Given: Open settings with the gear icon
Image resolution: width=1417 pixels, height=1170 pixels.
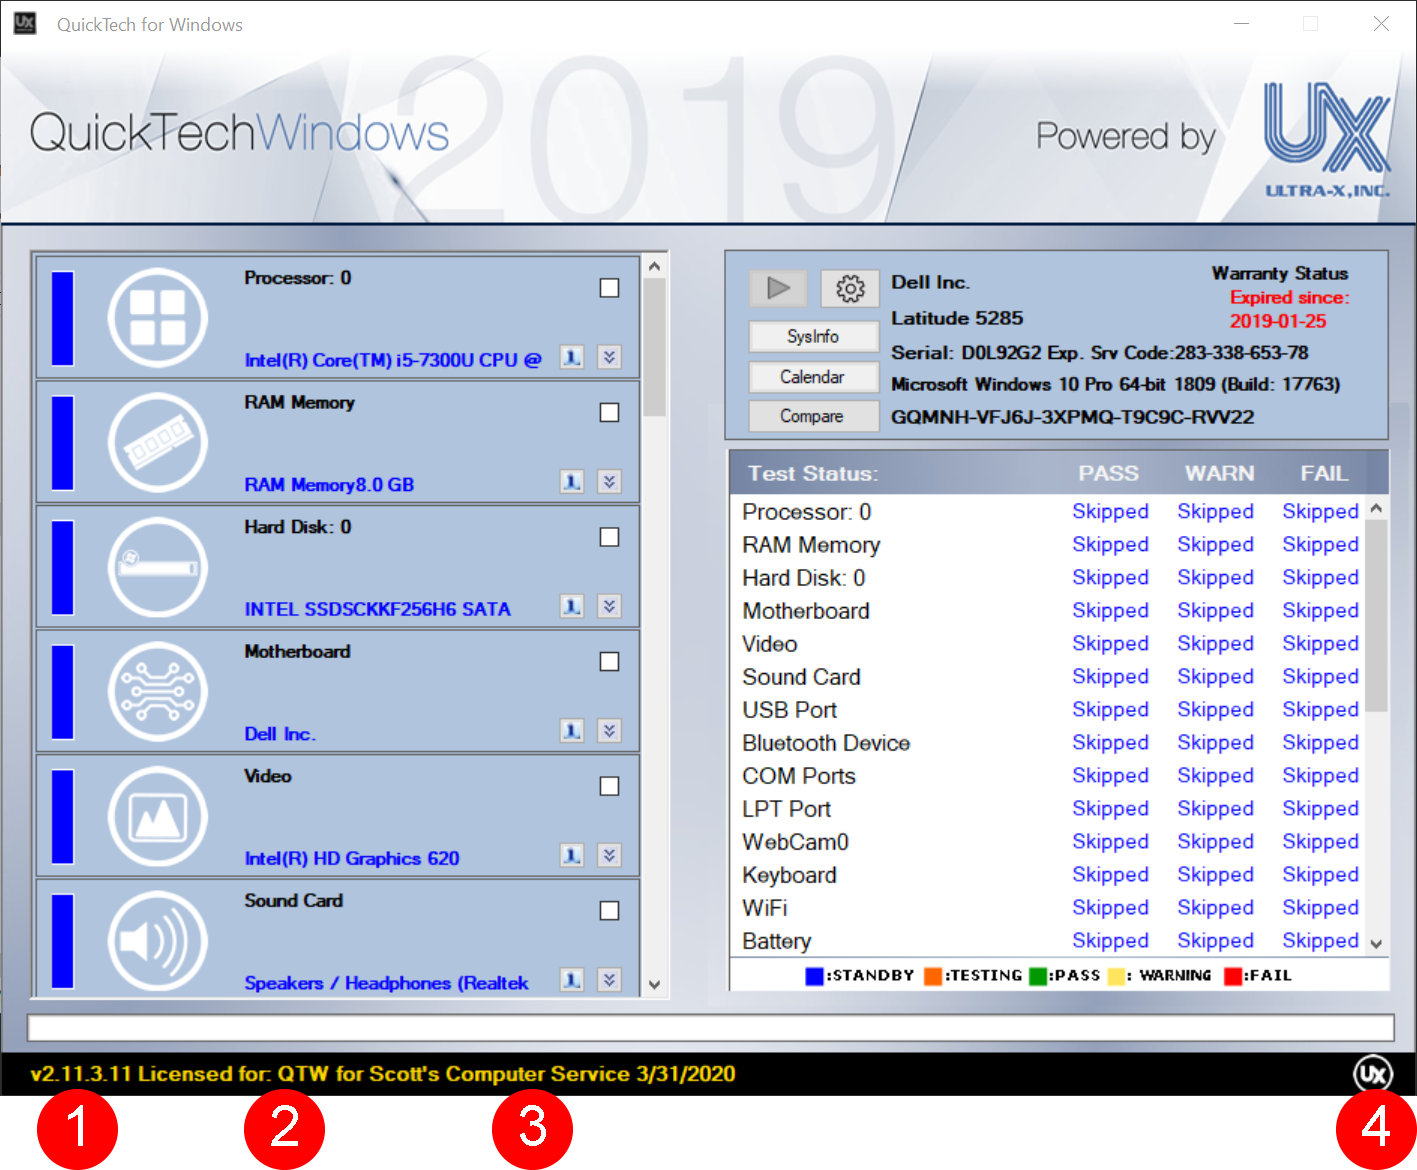Looking at the screenshot, I should 850,289.
